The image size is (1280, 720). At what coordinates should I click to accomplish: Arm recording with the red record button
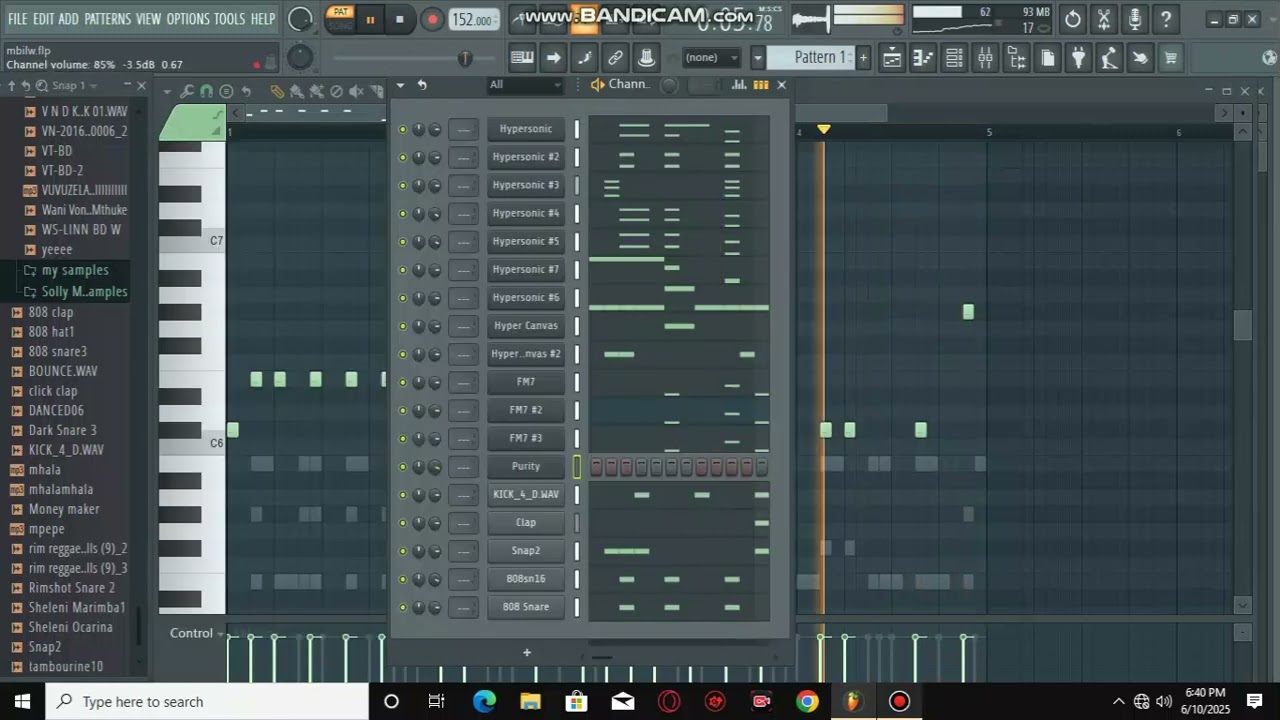pos(432,19)
